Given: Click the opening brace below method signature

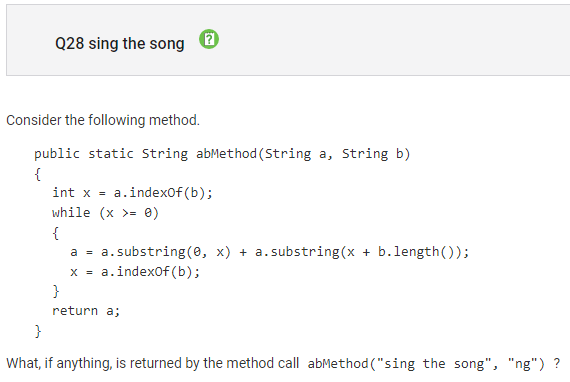Looking at the screenshot, I should click(x=37, y=174).
